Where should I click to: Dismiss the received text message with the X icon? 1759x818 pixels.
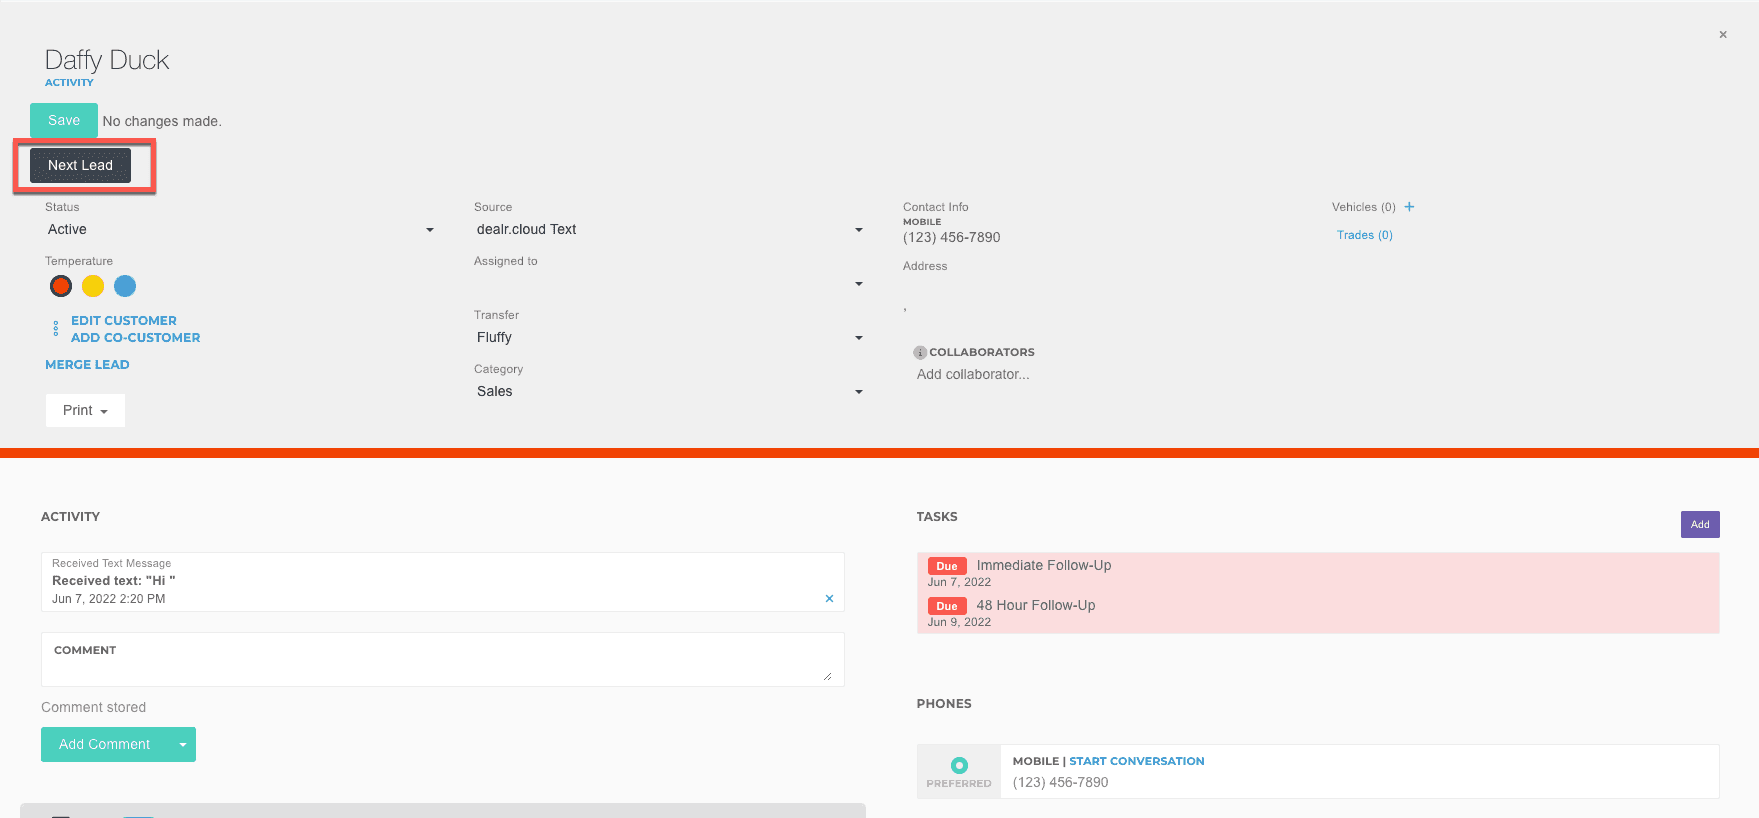(x=829, y=599)
